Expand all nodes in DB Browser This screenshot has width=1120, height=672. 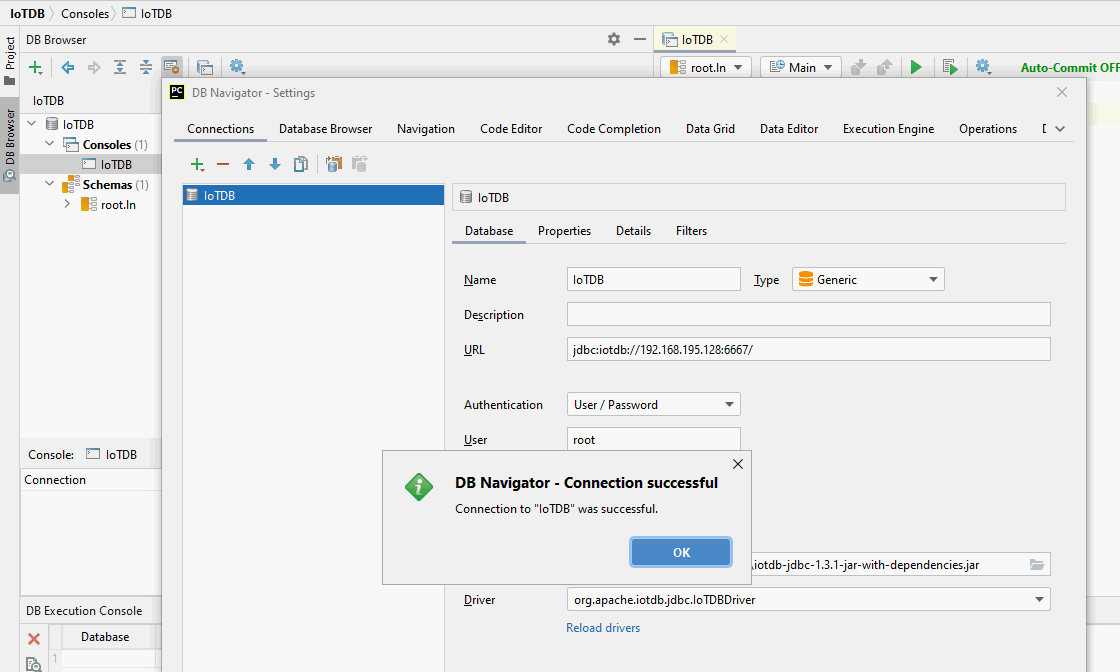click(x=120, y=67)
